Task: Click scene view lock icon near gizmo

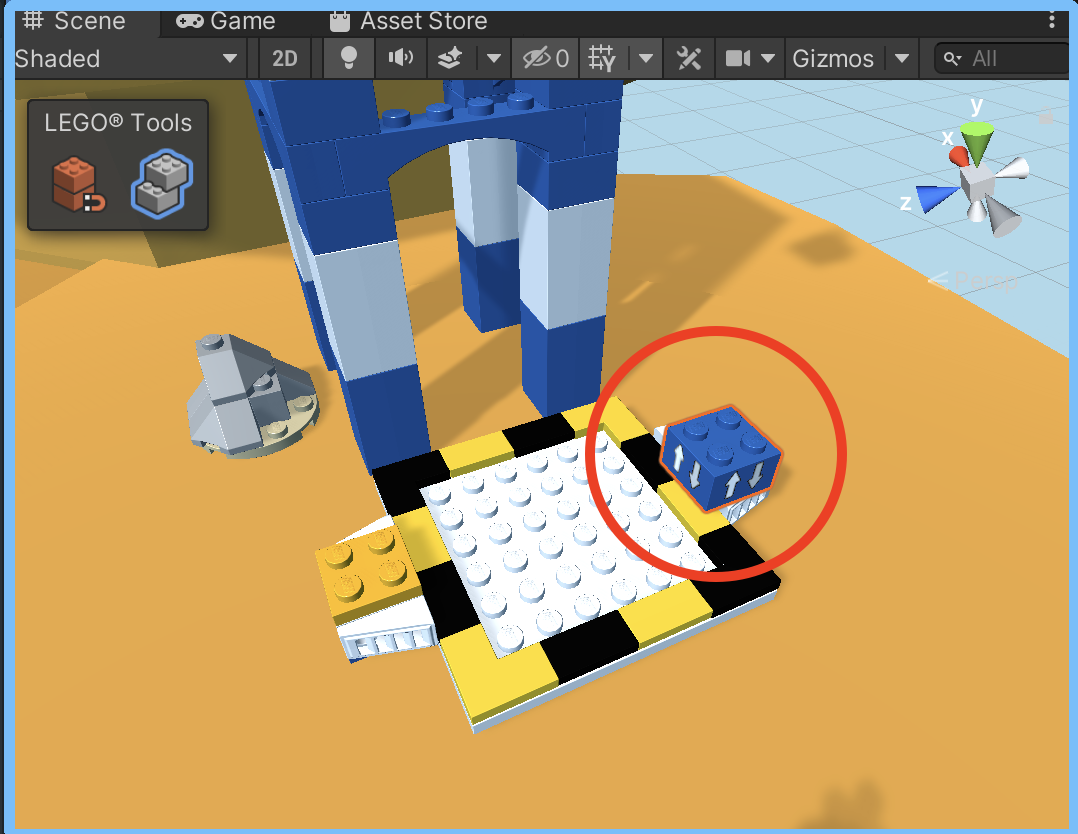Action: [1046, 116]
